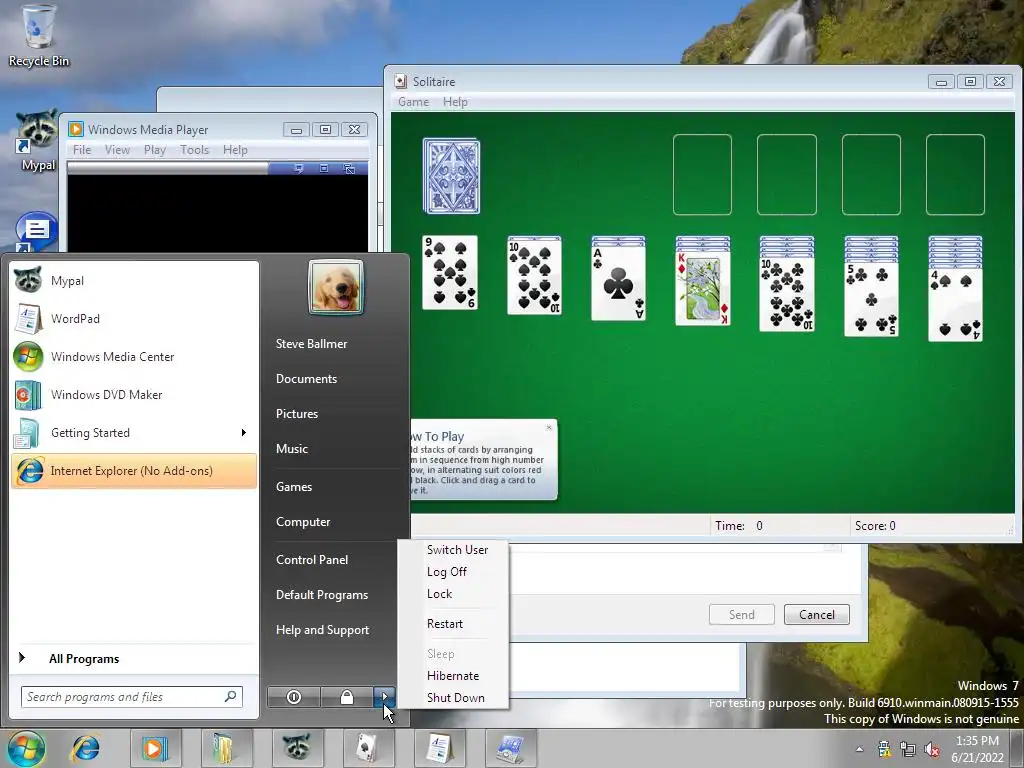Click the search magnifier icon in Start menu
The height and width of the screenshot is (768, 1024).
(231, 697)
